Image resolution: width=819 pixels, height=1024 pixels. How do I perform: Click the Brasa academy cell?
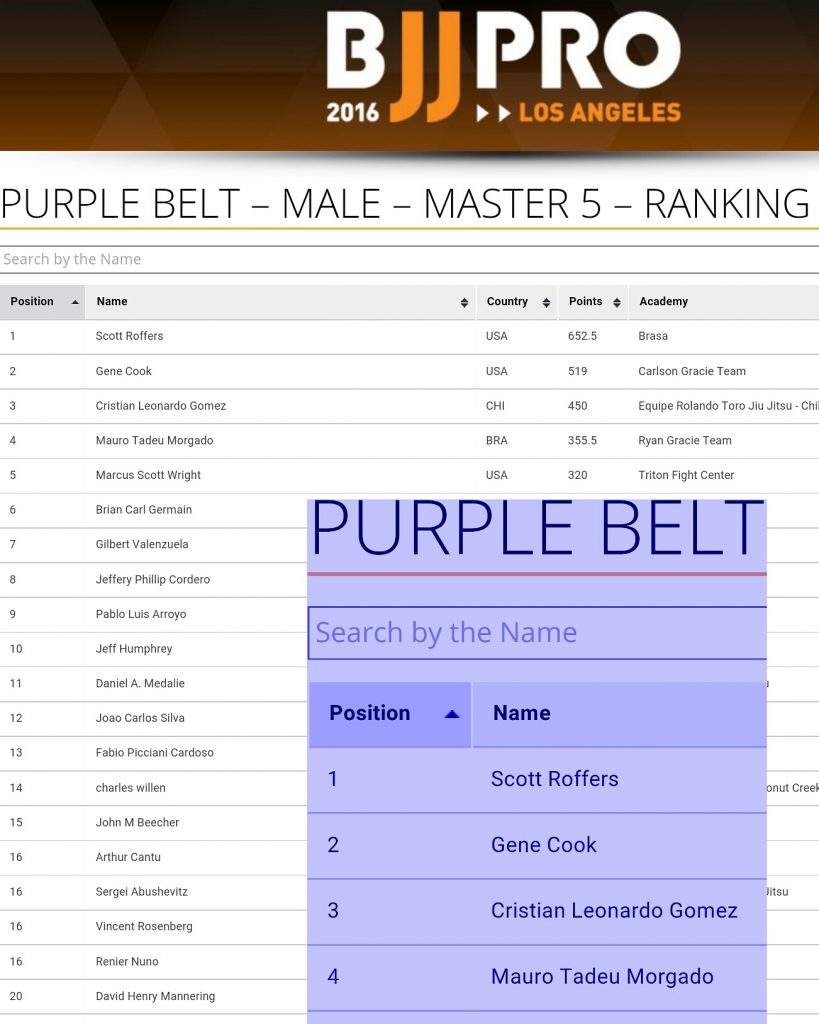tap(653, 336)
